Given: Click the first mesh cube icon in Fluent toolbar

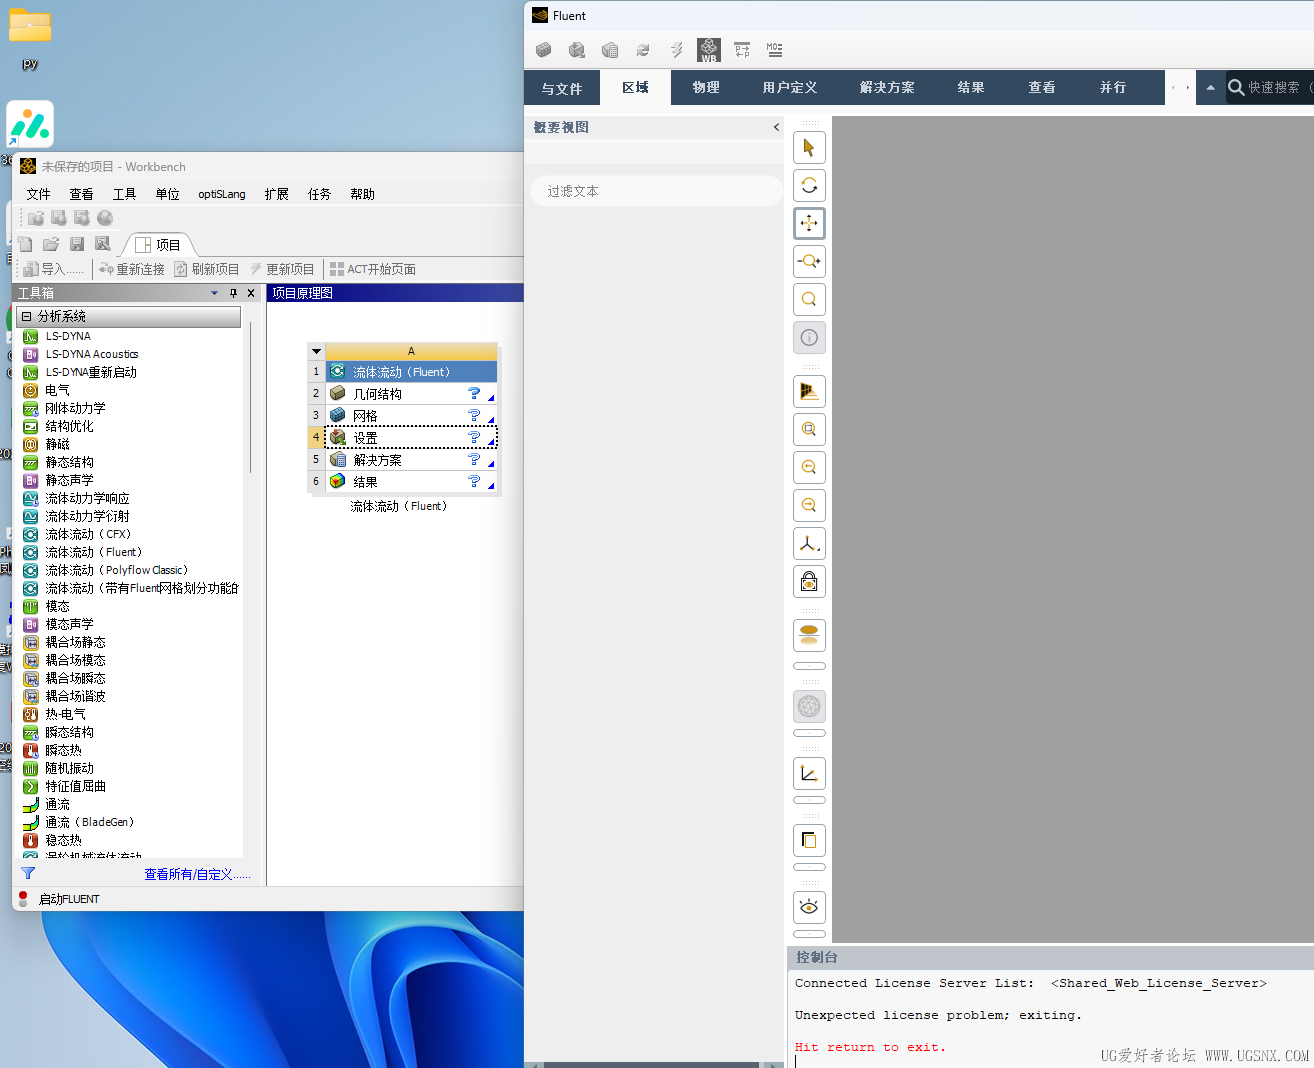Looking at the screenshot, I should (544, 50).
